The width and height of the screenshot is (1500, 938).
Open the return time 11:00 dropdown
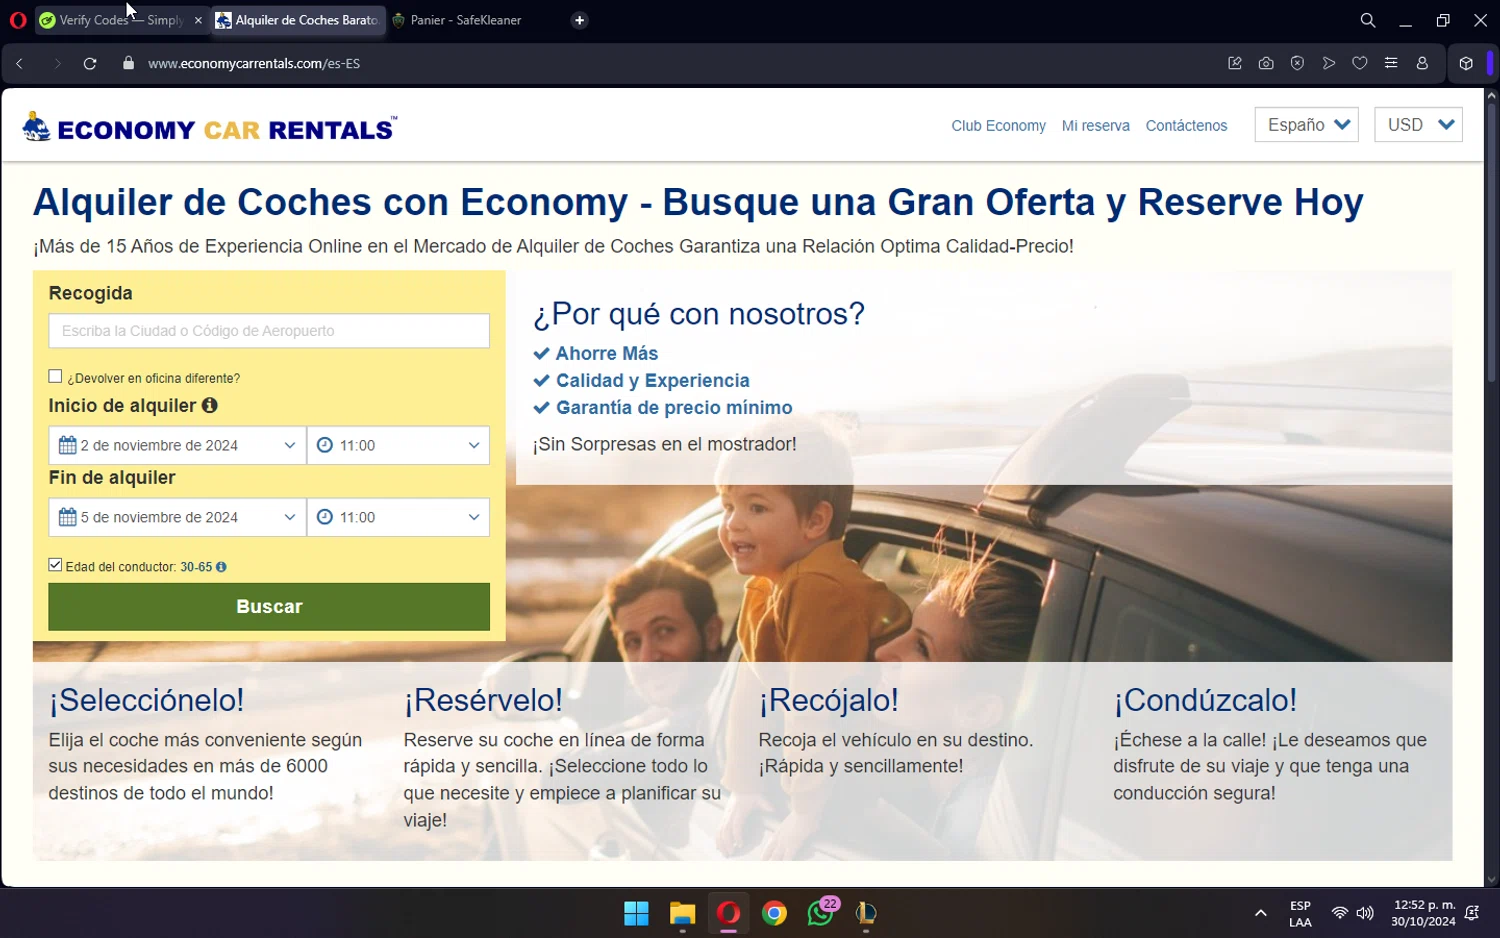(x=398, y=517)
